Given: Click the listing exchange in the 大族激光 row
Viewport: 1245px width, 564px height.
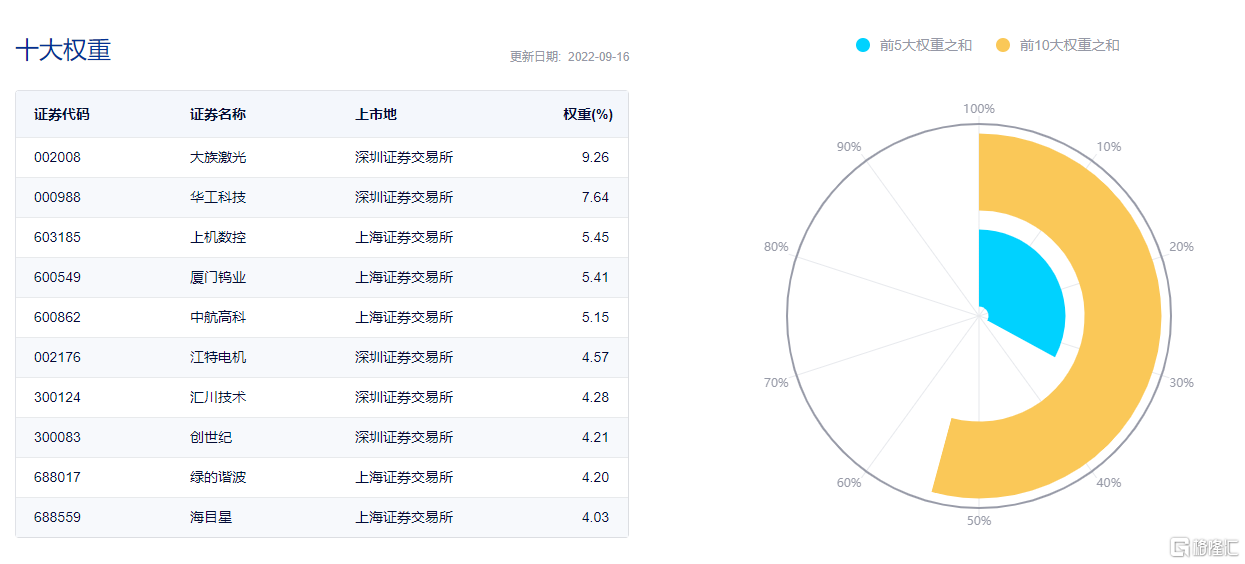Looking at the screenshot, I should (404, 157).
